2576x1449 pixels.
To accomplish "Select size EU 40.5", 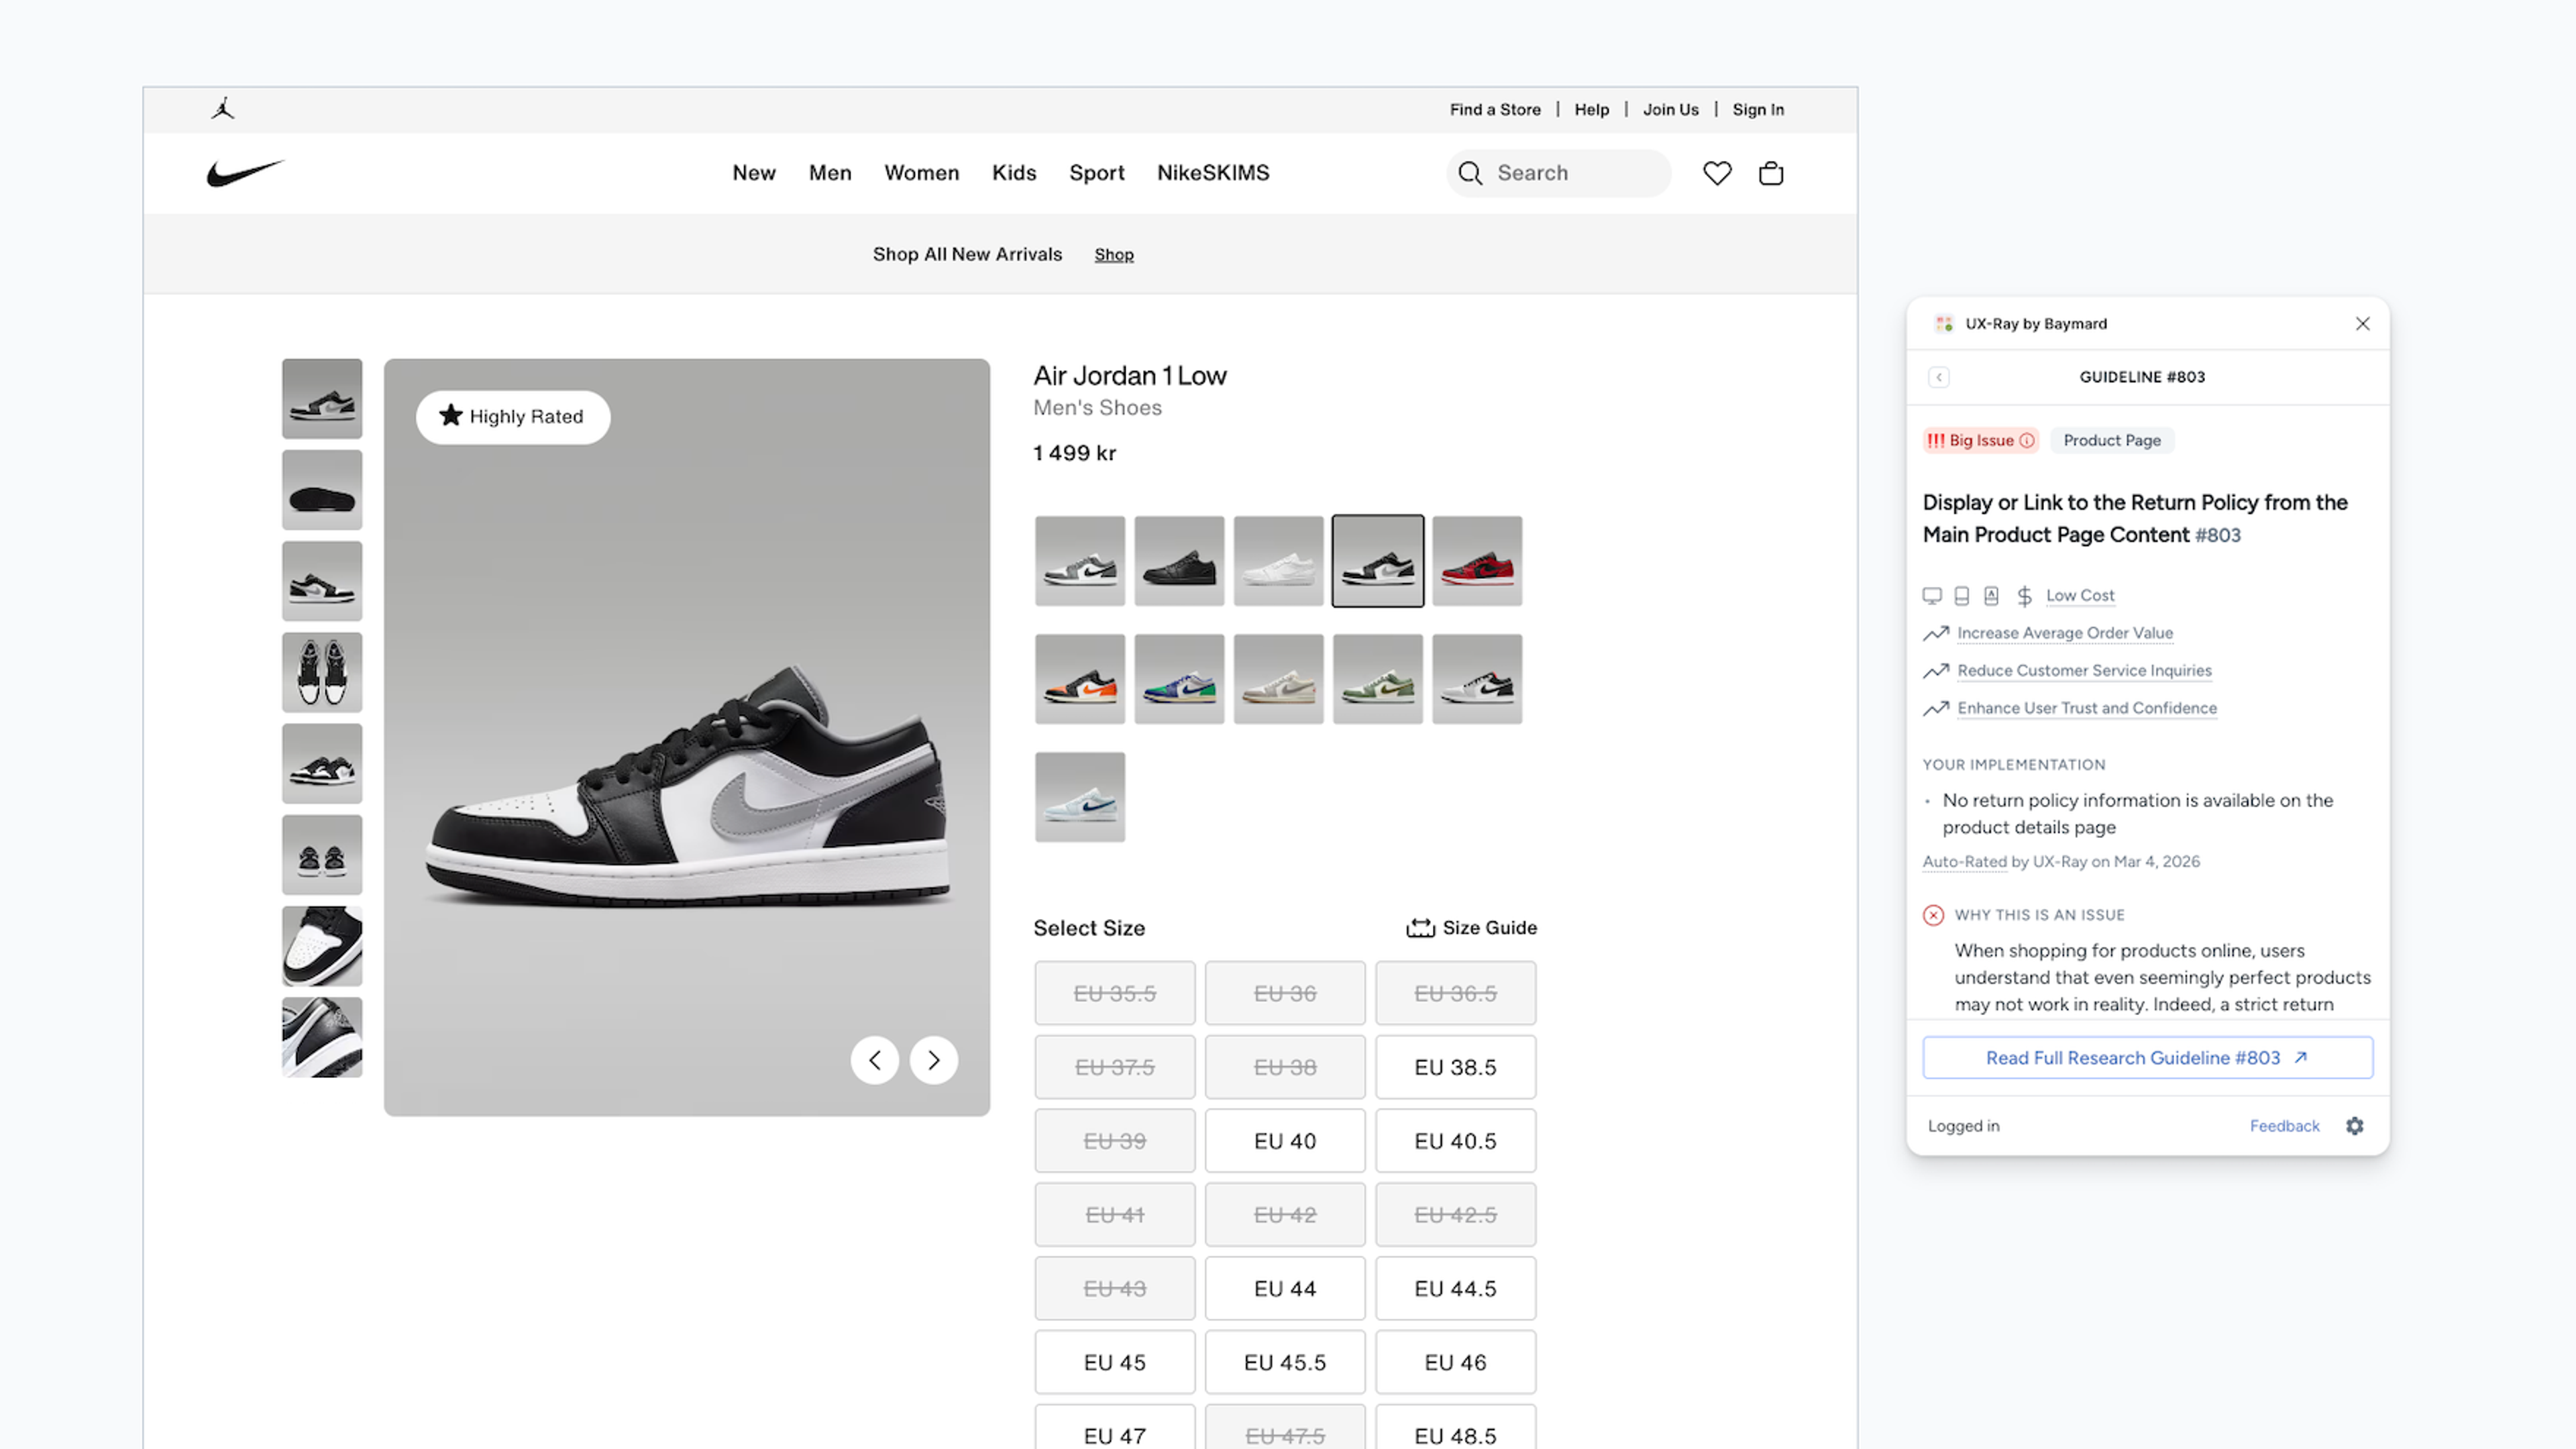I will pos(1455,1141).
